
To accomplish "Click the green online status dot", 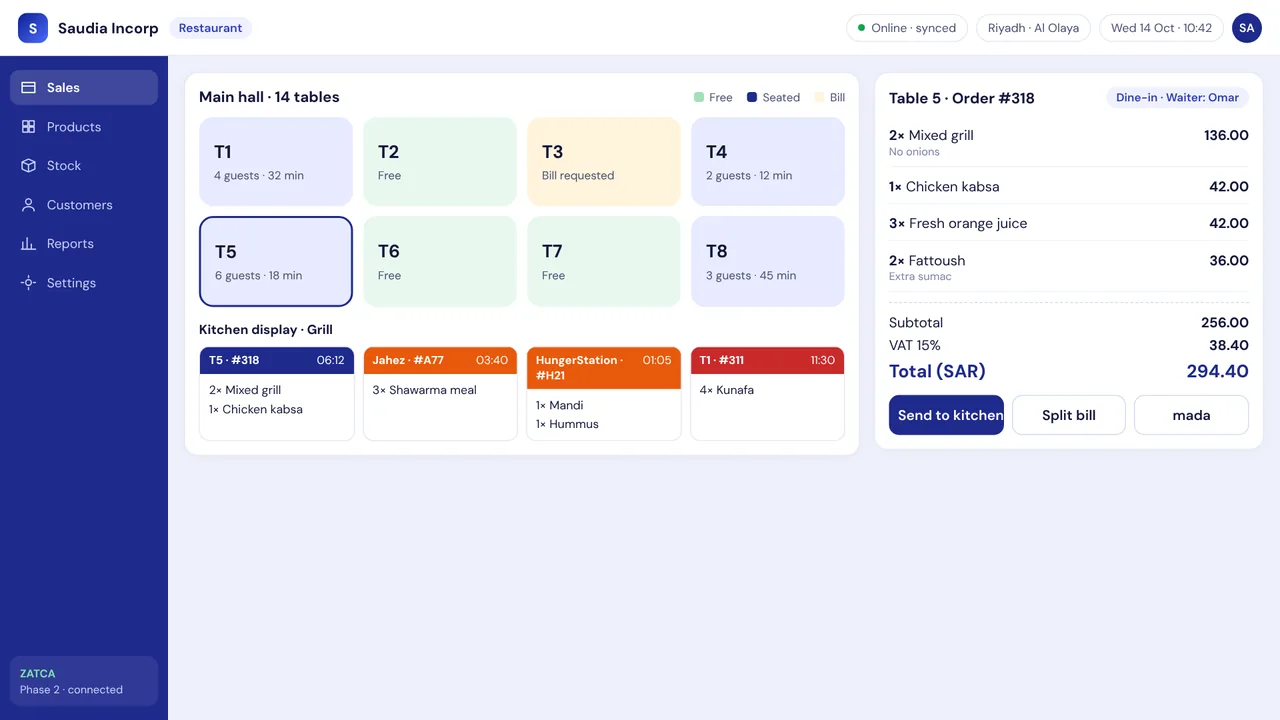I will [x=862, y=28].
